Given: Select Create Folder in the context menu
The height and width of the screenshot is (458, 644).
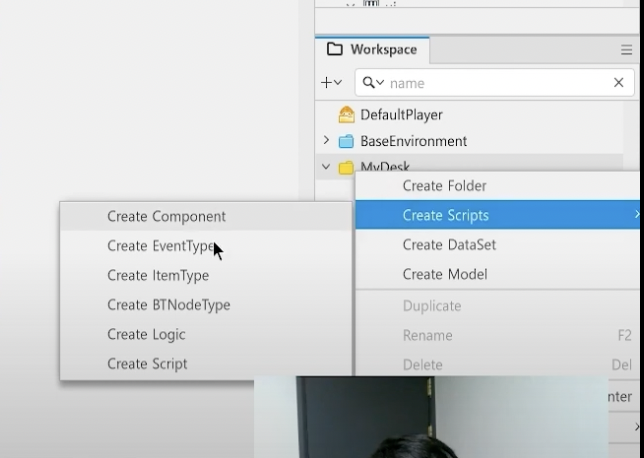Looking at the screenshot, I should [x=498, y=186].
